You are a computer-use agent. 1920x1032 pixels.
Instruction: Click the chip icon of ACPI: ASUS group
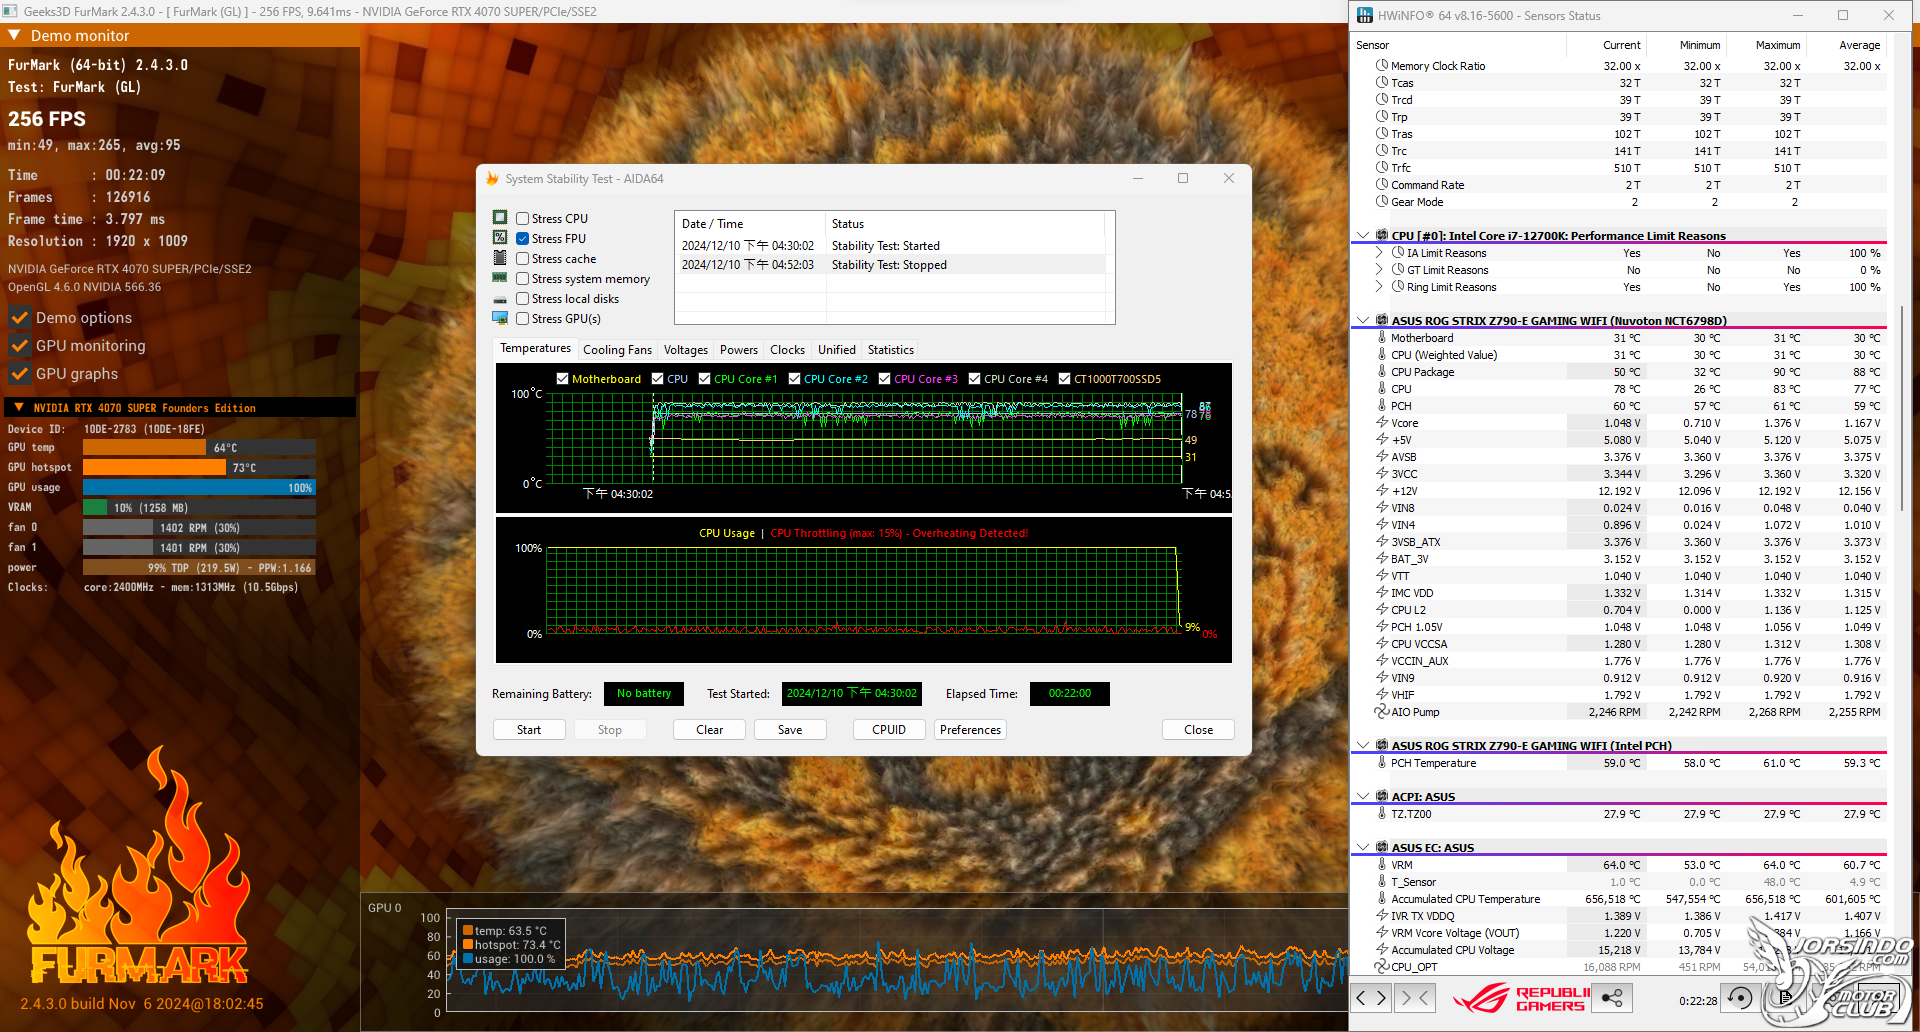point(1382,797)
